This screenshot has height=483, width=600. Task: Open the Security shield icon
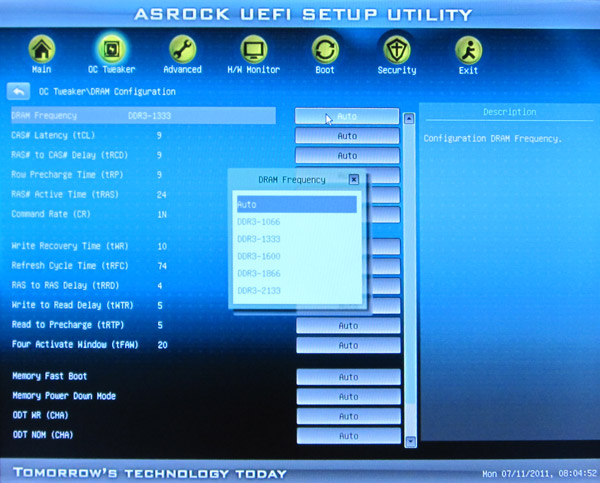396,50
